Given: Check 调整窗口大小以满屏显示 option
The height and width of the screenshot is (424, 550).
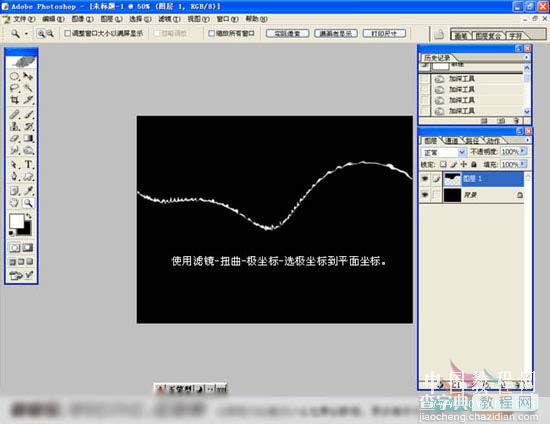Looking at the screenshot, I should (67, 33).
